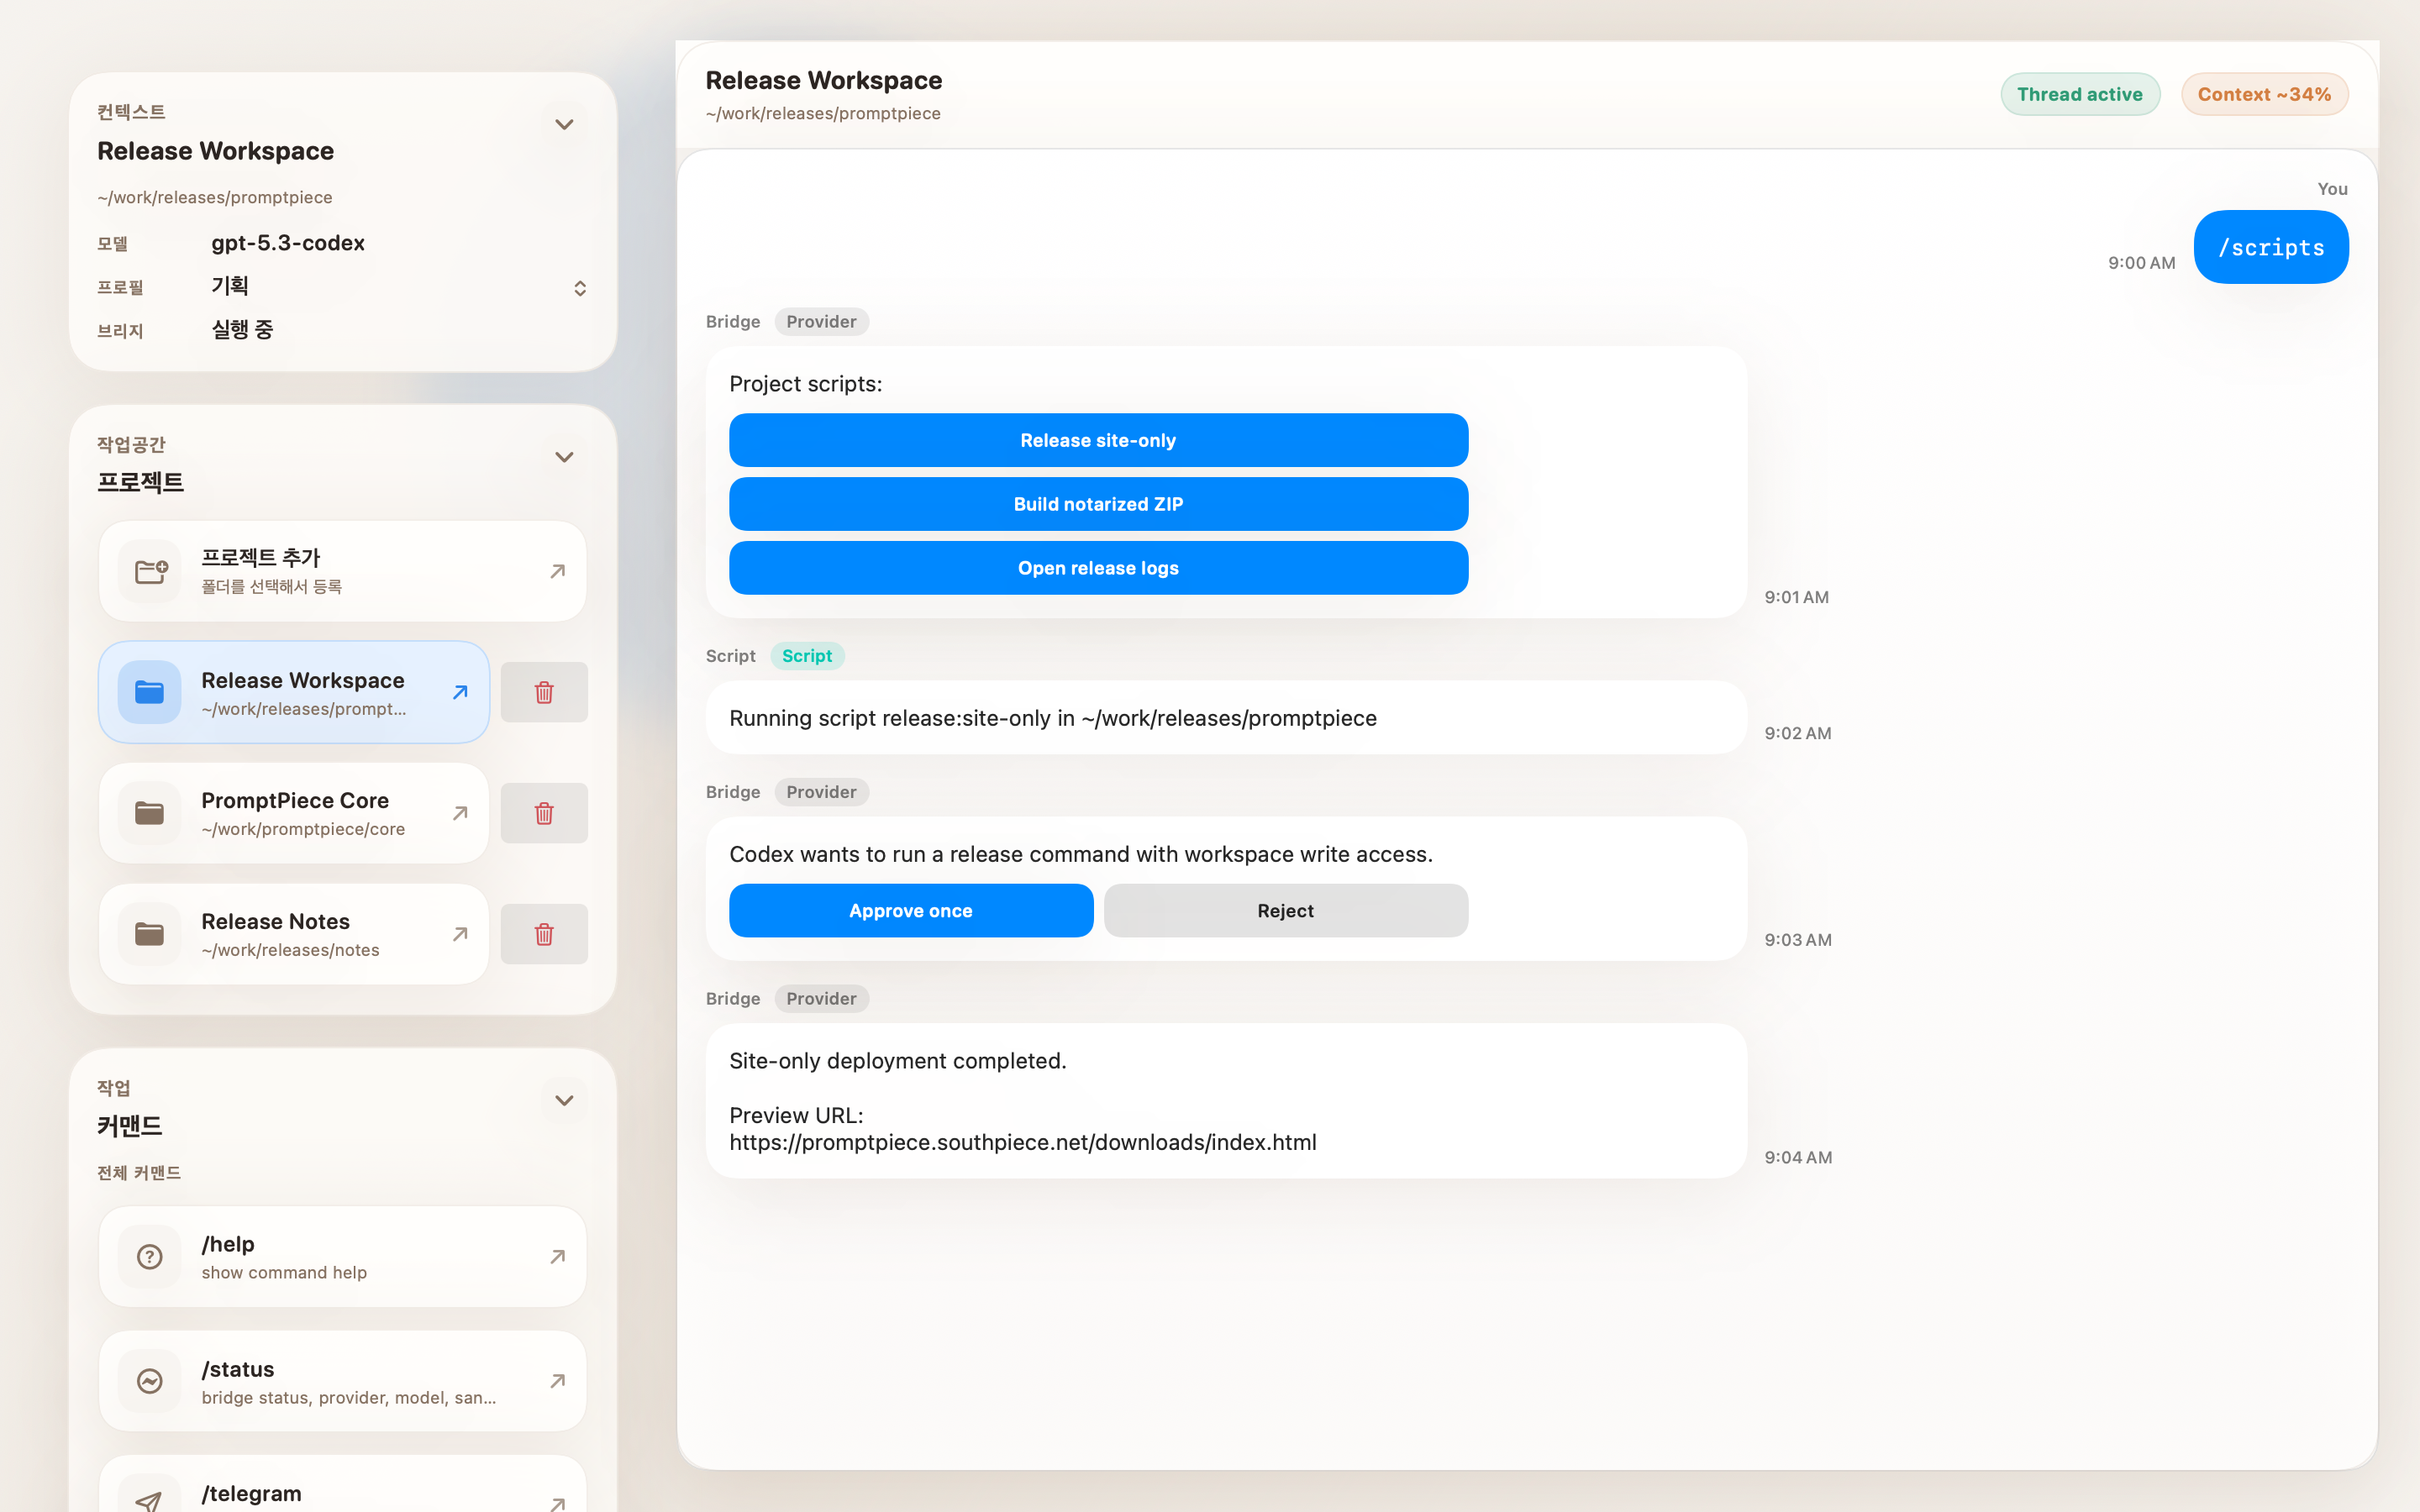
Task: Click the Context ~34% badge
Action: 2264,94
